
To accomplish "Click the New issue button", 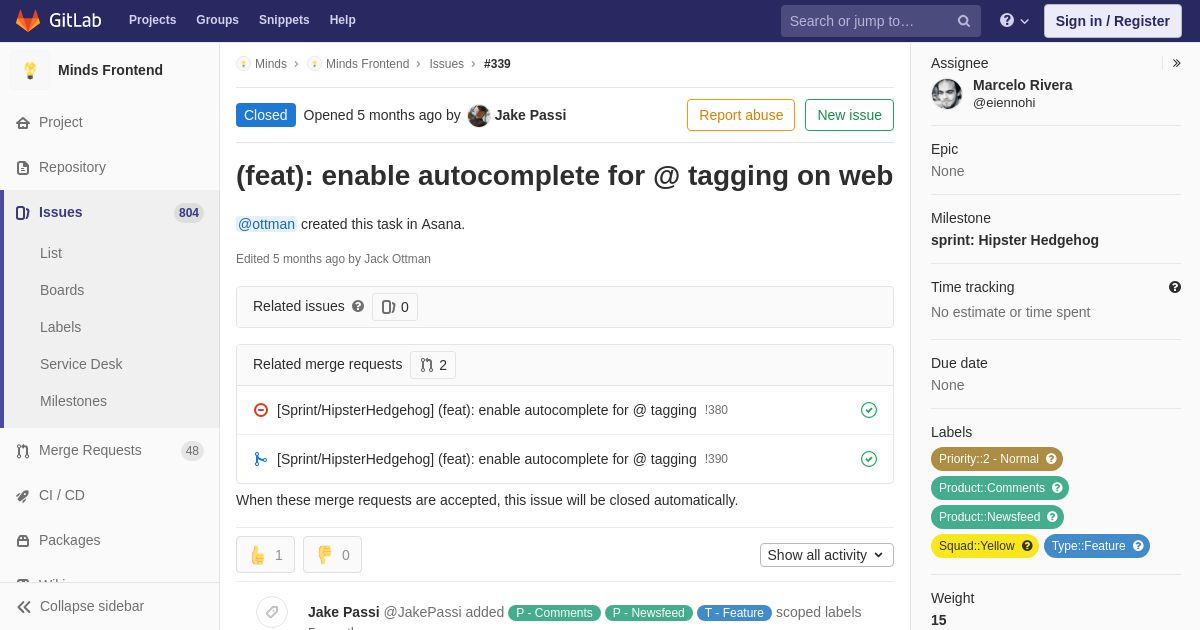I will [849, 115].
